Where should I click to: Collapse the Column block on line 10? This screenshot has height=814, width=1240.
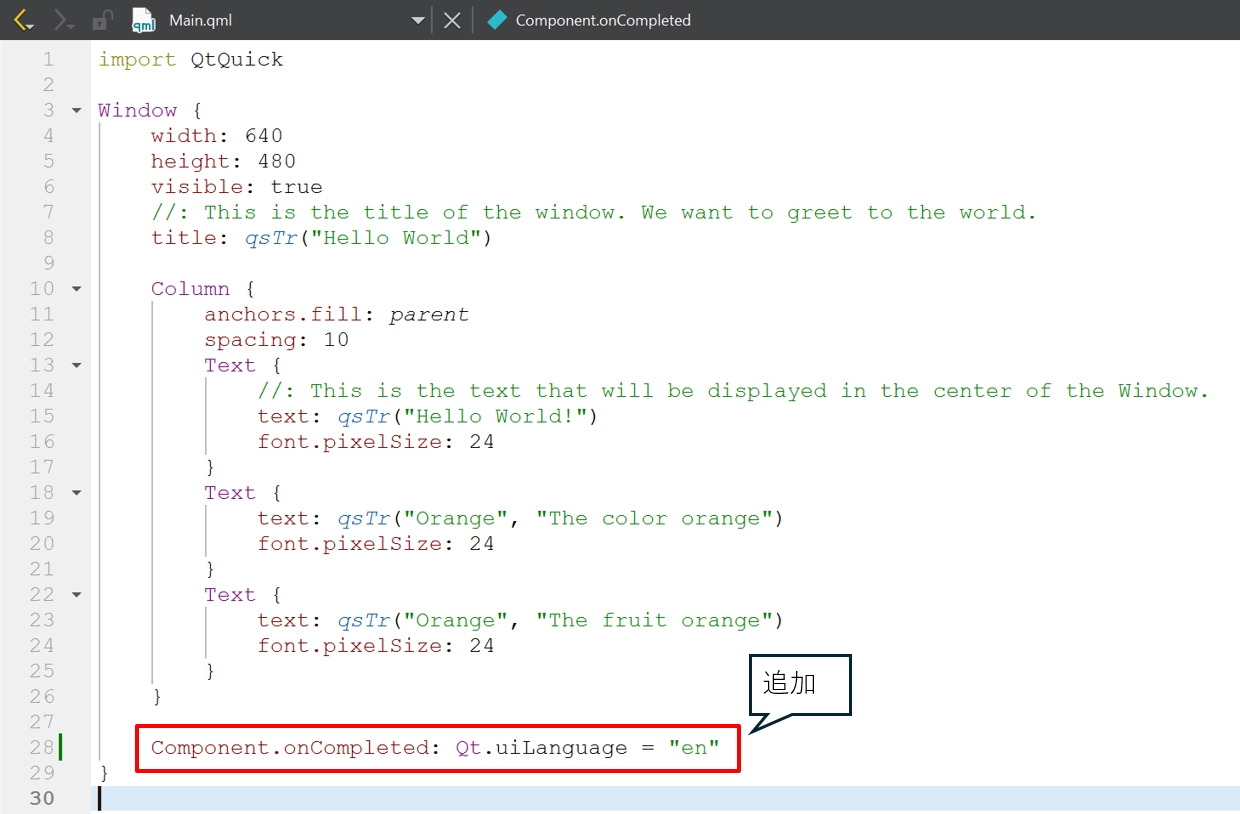(77, 289)
